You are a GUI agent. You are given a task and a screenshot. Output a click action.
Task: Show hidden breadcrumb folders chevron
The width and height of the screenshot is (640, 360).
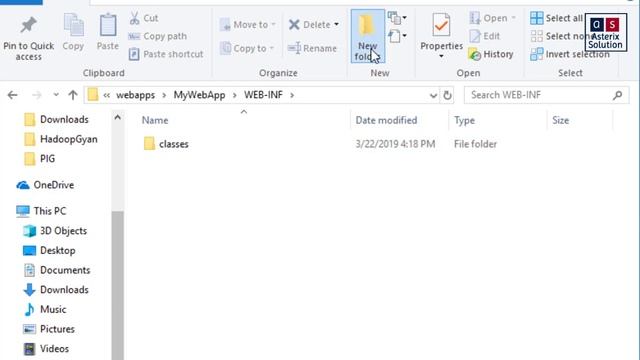(107, 95)
